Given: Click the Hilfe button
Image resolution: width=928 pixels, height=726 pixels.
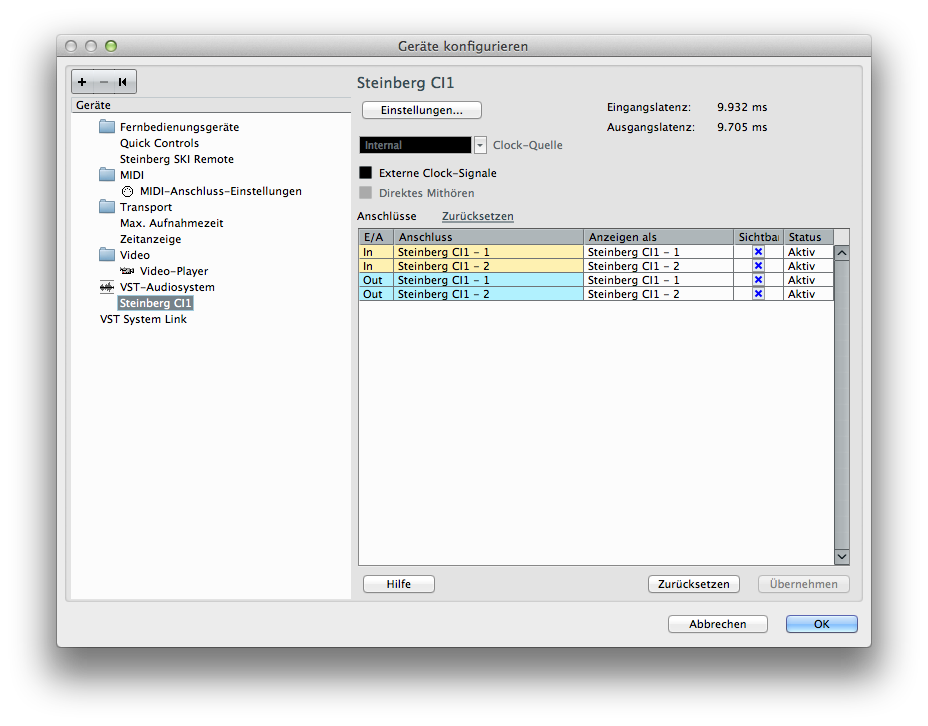Looking at the screenshot, I should click(399, 584).
